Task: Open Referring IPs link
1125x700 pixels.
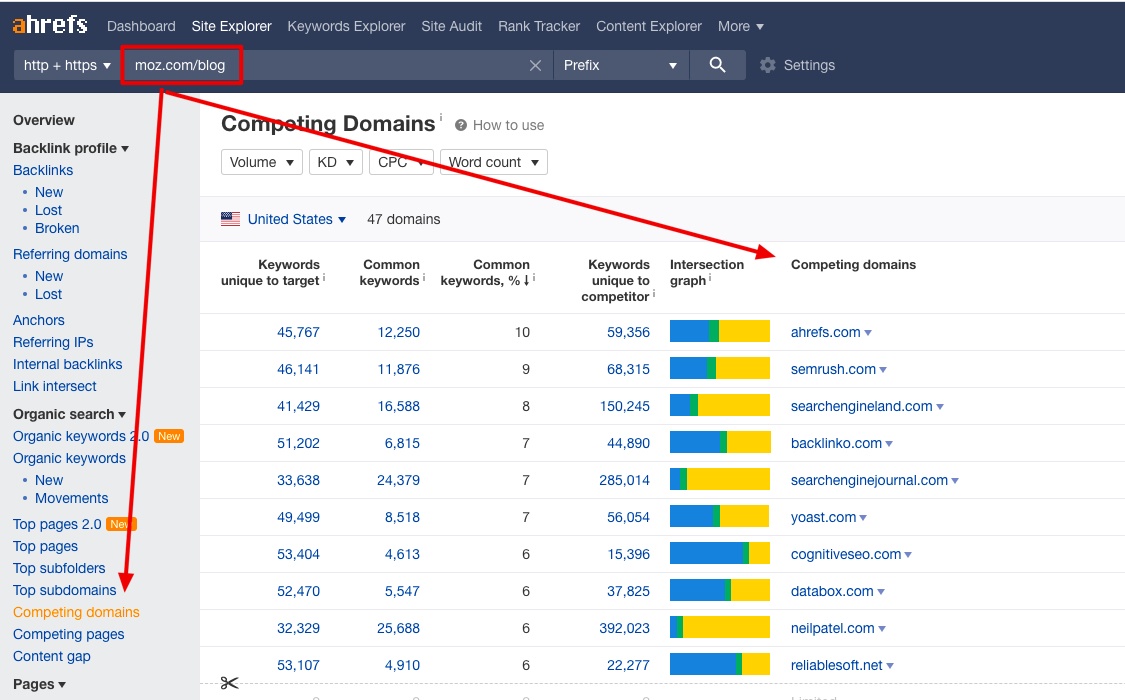Action: pyautogui.click(x=53, y=343)
